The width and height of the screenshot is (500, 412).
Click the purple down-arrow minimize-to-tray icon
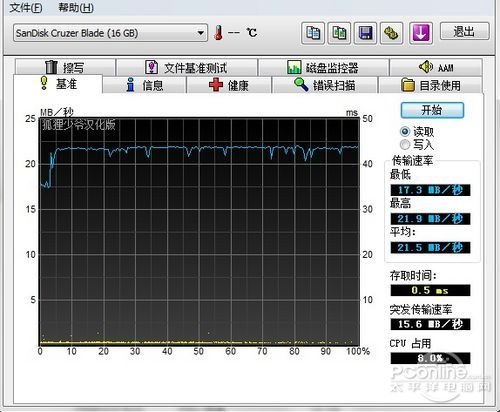(421, 33)
